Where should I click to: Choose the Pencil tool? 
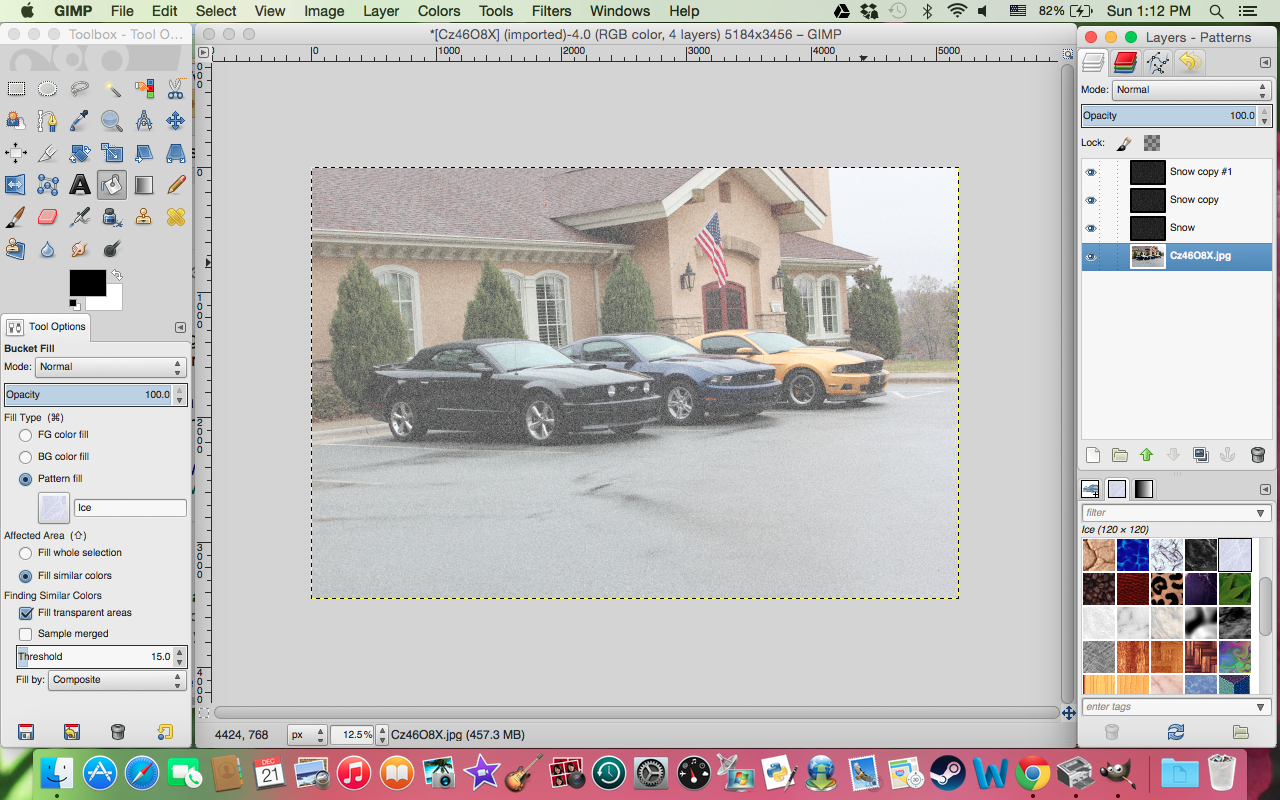(x=176, y=185)
